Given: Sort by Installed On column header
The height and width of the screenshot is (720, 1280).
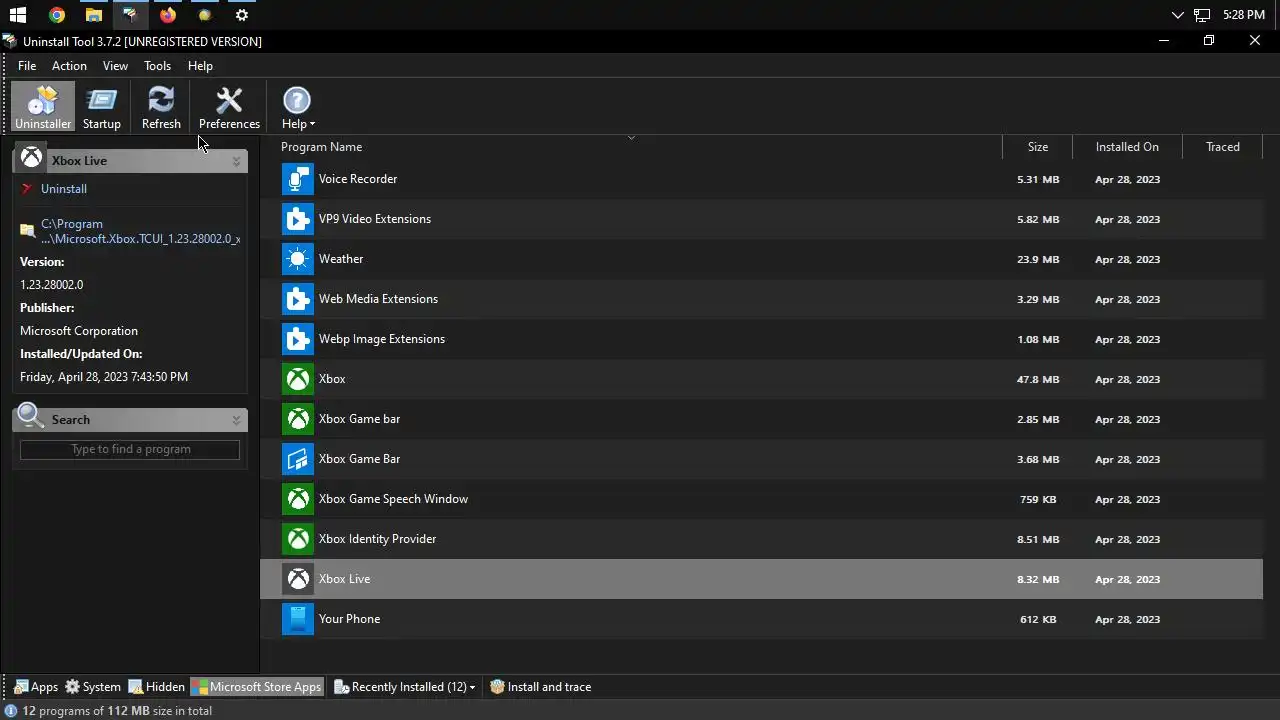Looking at the screenshot, I should pyautogui.click(x=1127, y=147).
